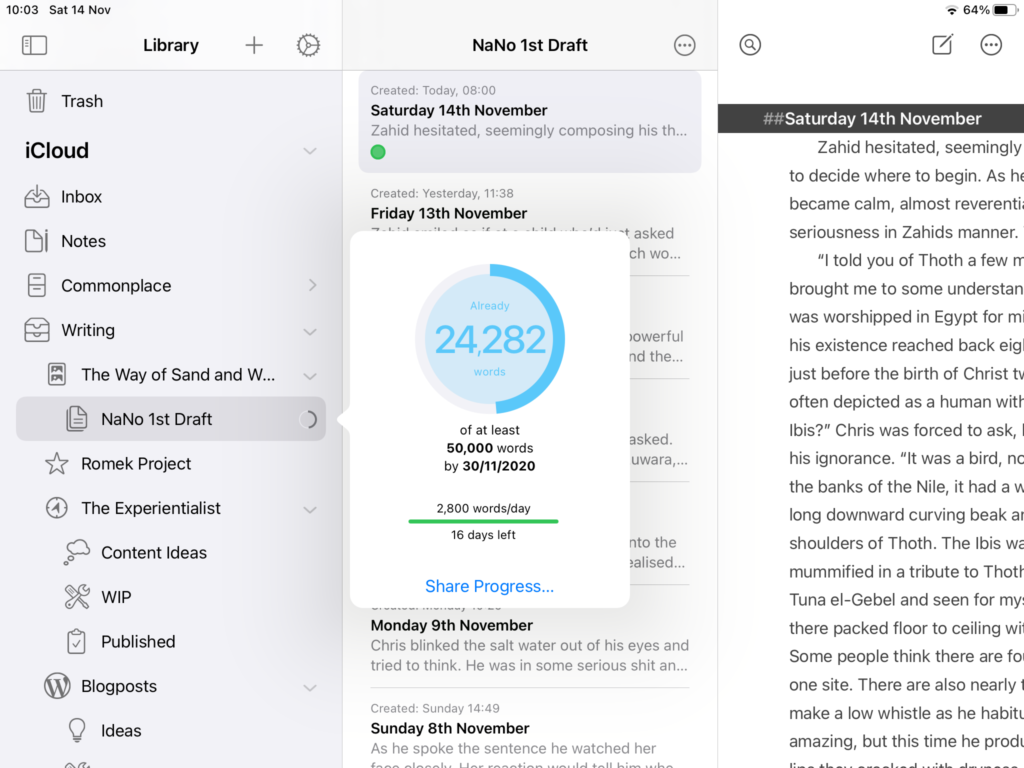Tap green goal dot on Saturday sheet
1024x768 pixels.
[x=377, y=152]
